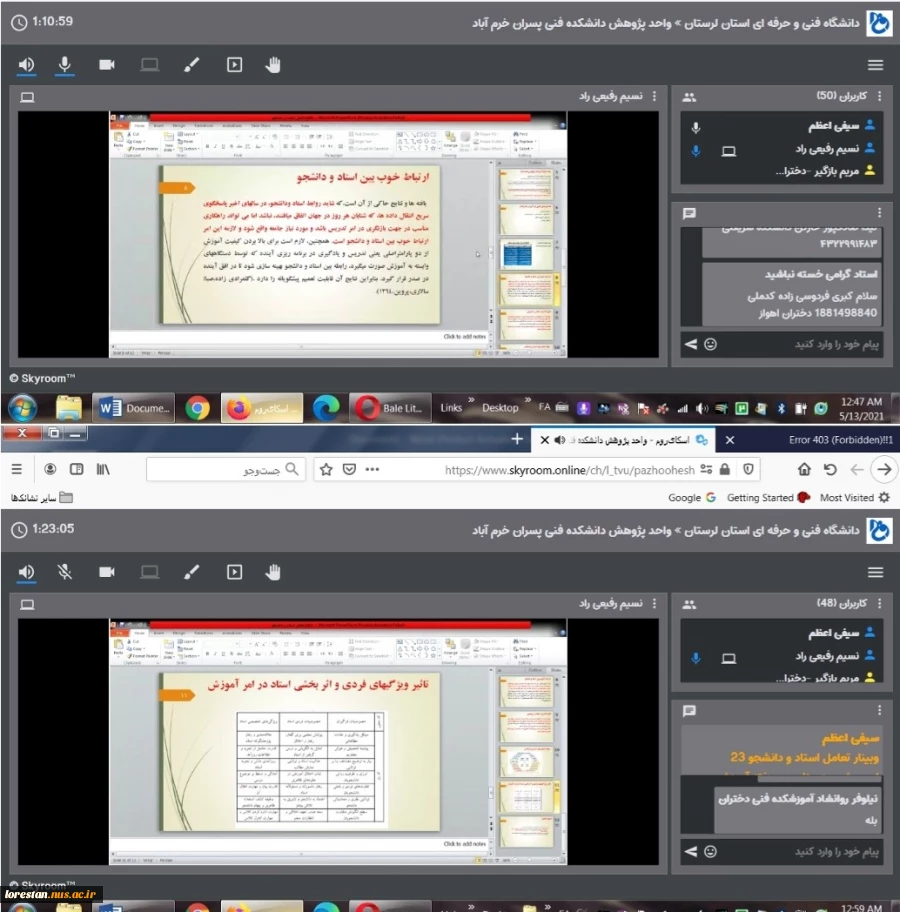Open page actions three-dot menu in address bar
The image size is (900, 912).
pos(372,469)
